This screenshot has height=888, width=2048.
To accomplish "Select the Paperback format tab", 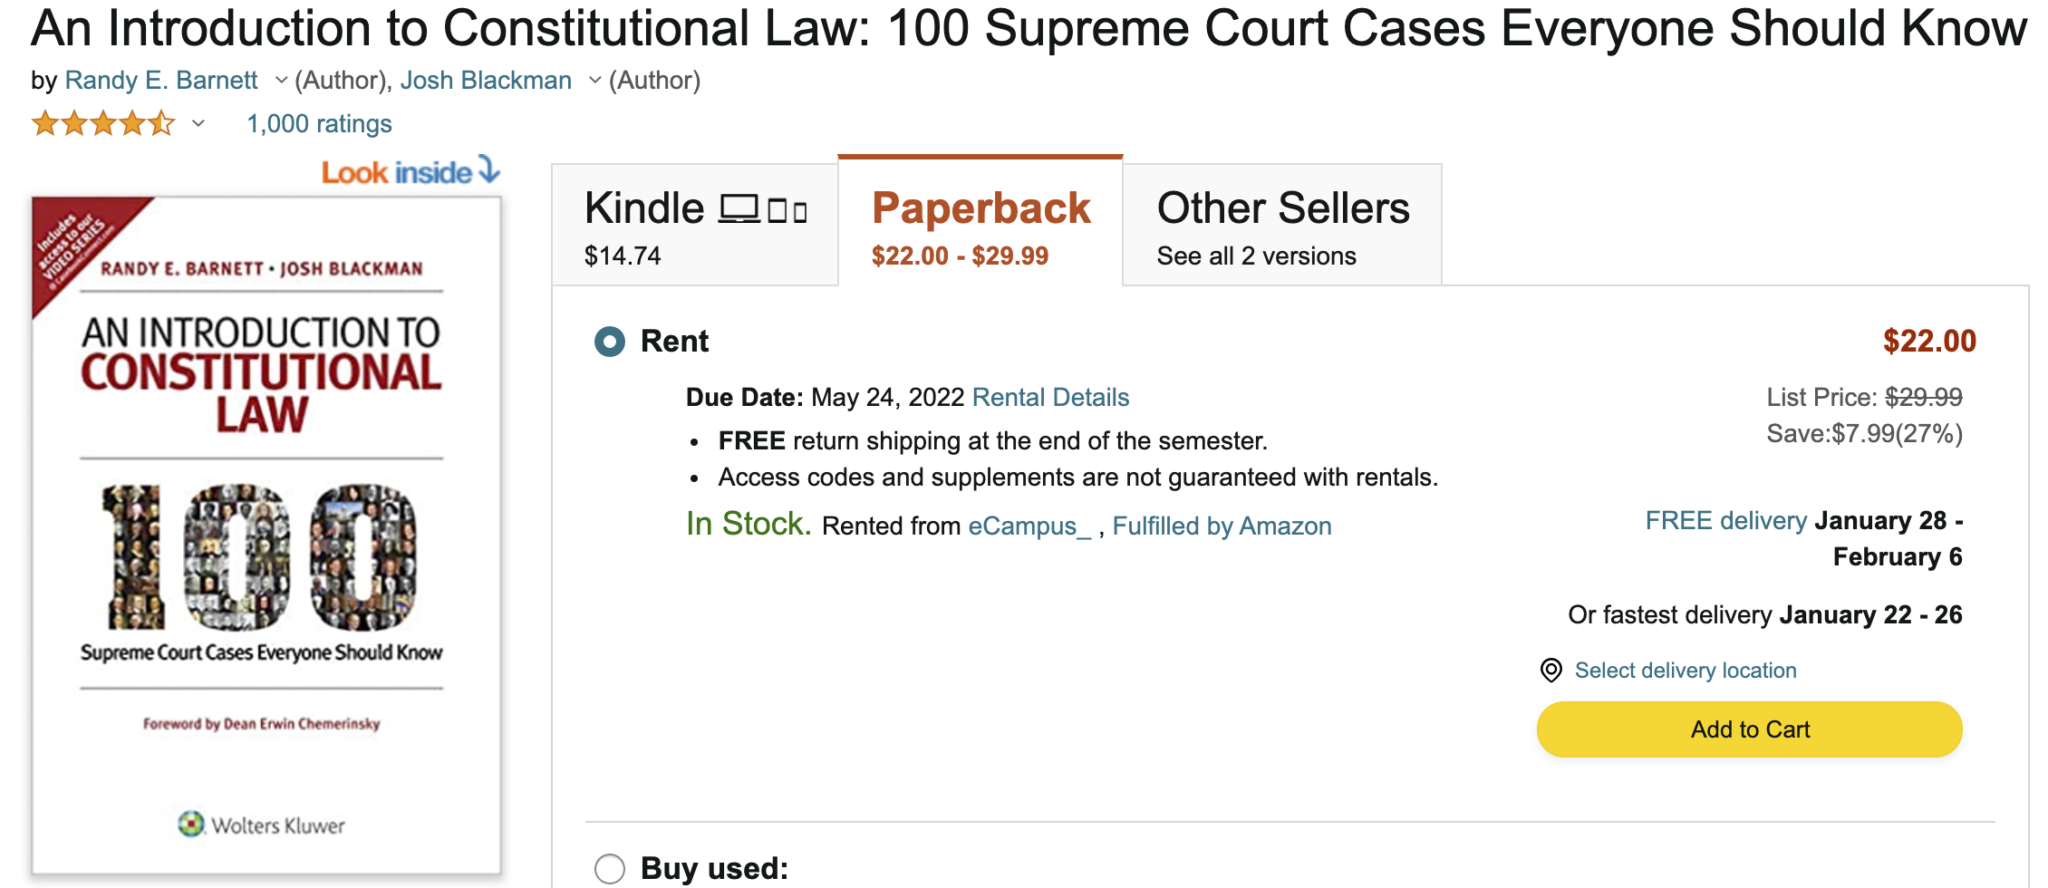I will (x=980, y=226).
